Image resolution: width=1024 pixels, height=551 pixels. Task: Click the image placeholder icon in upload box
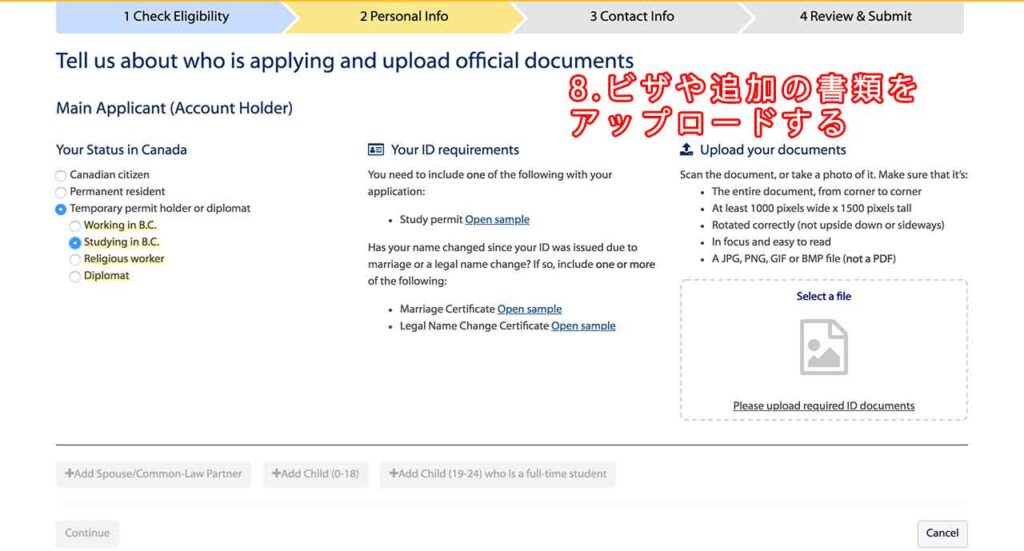(823, 348)
